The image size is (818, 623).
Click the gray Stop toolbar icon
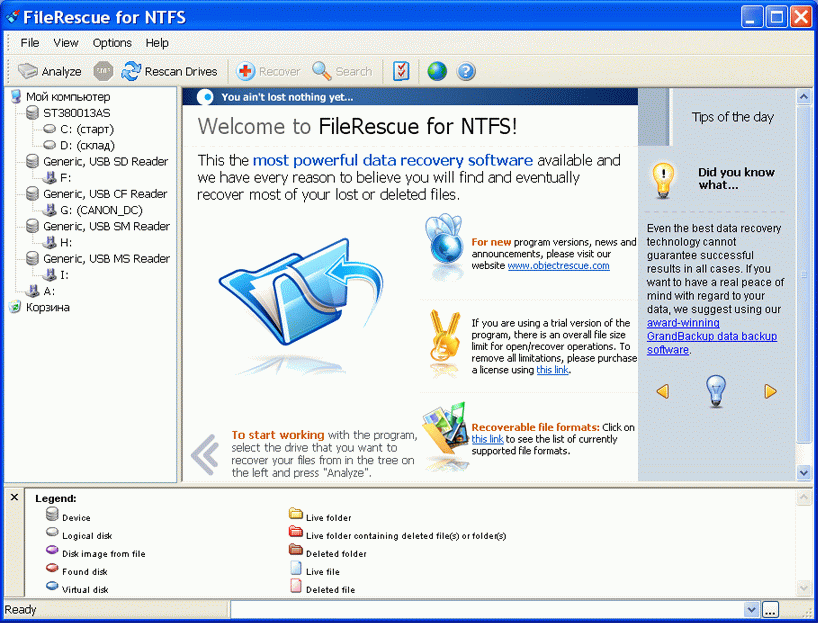pos(103,71)
